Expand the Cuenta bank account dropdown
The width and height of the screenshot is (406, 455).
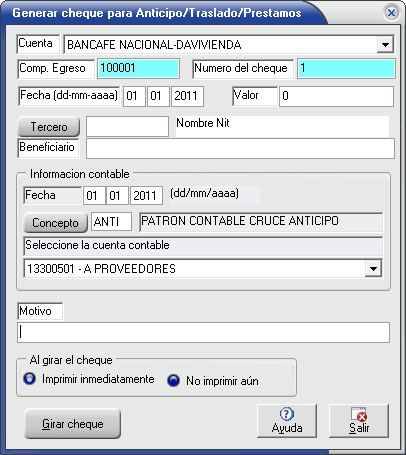(x=385, y=44)
